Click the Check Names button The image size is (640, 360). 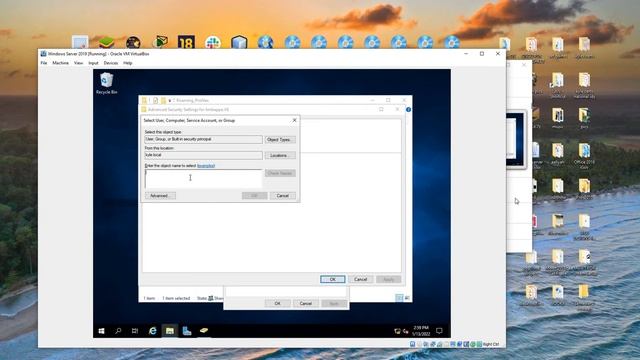pos(280,173)
